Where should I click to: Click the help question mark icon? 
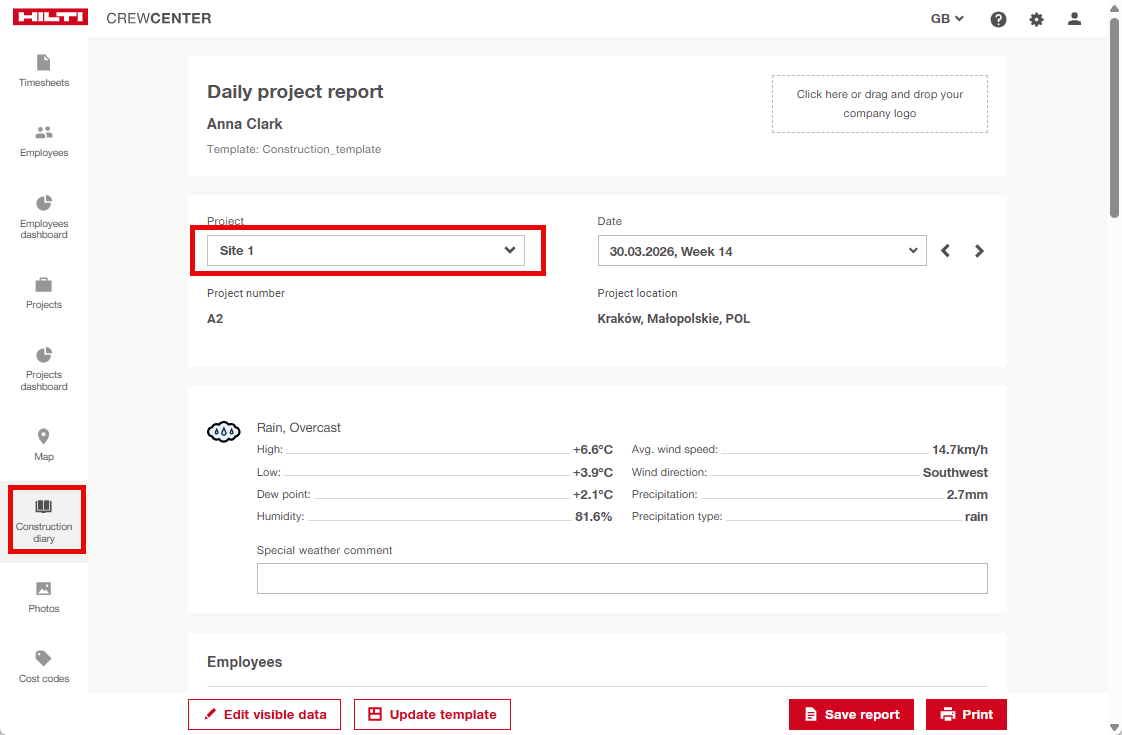tap(998, 19)
